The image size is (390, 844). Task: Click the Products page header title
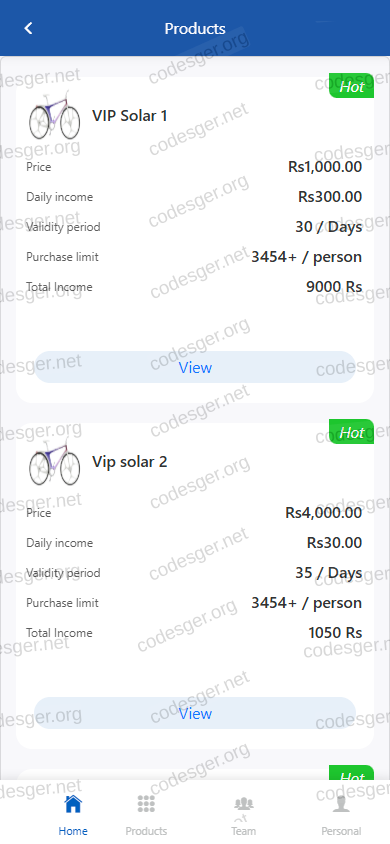pos(195,29)
